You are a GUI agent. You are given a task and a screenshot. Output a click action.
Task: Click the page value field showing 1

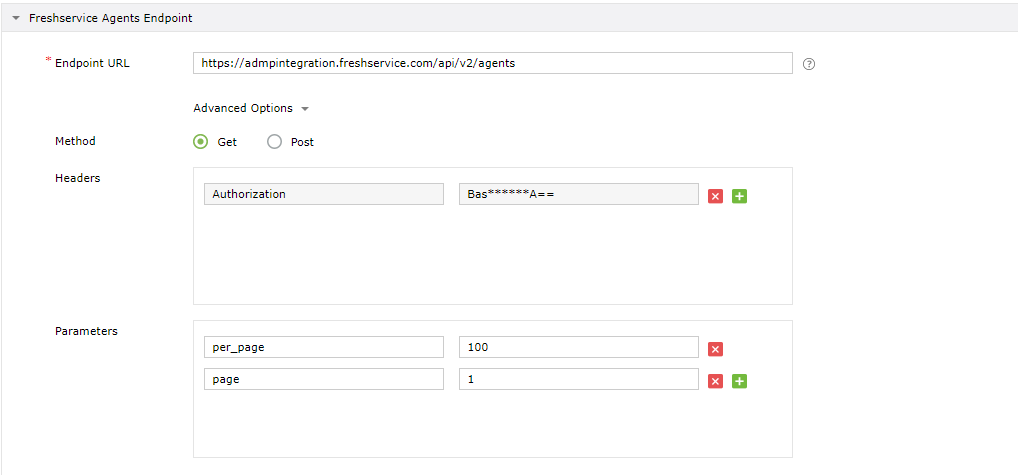(x=578, y=380)
